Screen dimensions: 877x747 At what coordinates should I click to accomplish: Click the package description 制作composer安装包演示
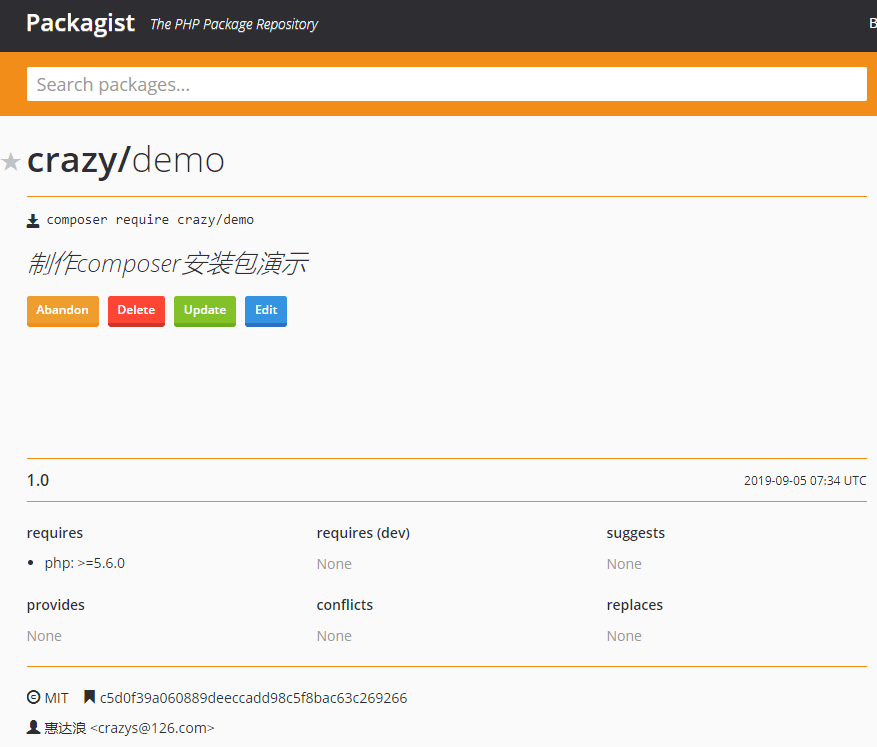pyautogui.click(x=167, y=263)
